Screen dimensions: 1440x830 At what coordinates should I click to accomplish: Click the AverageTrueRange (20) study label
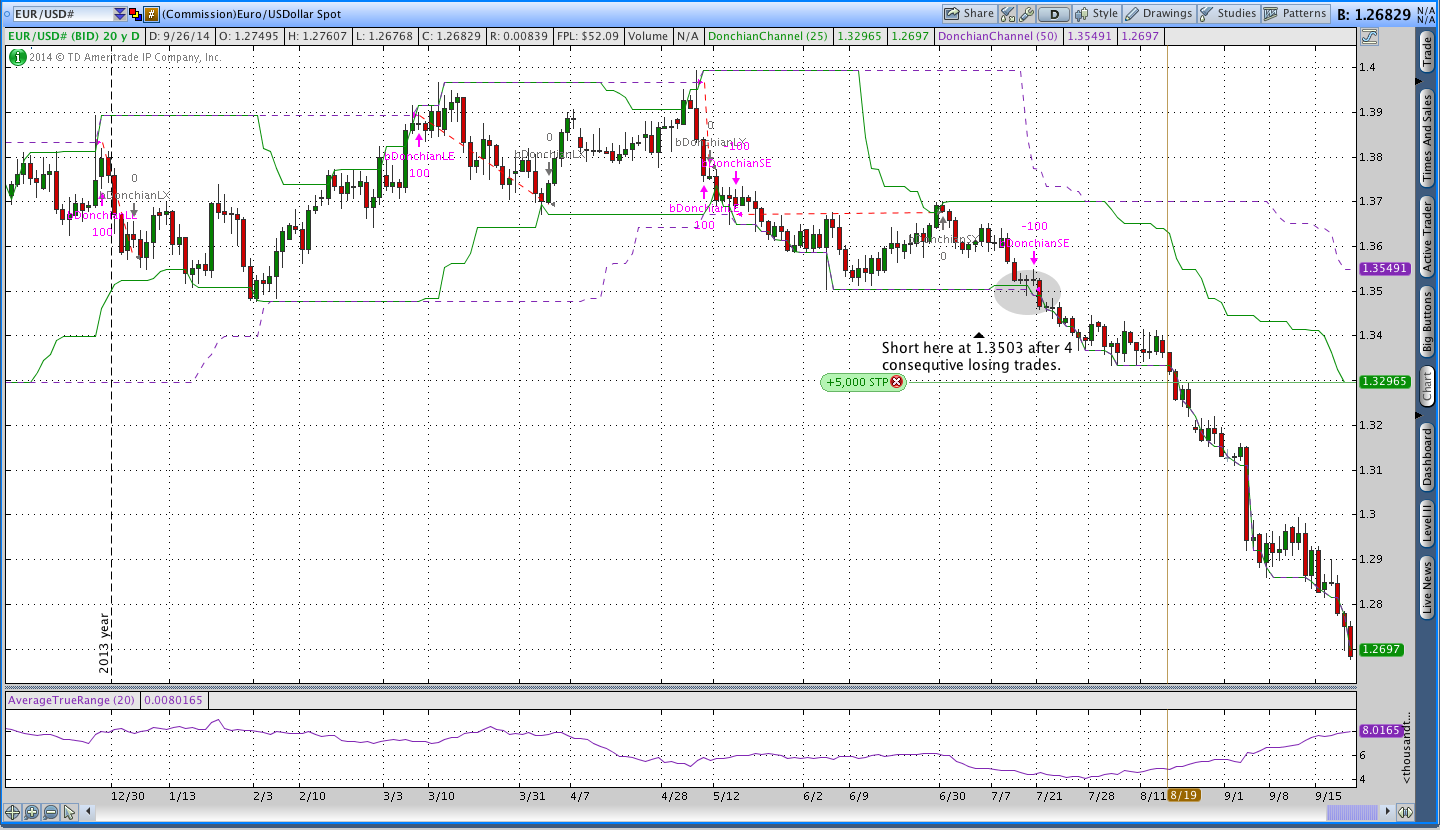tap(72, 700)
